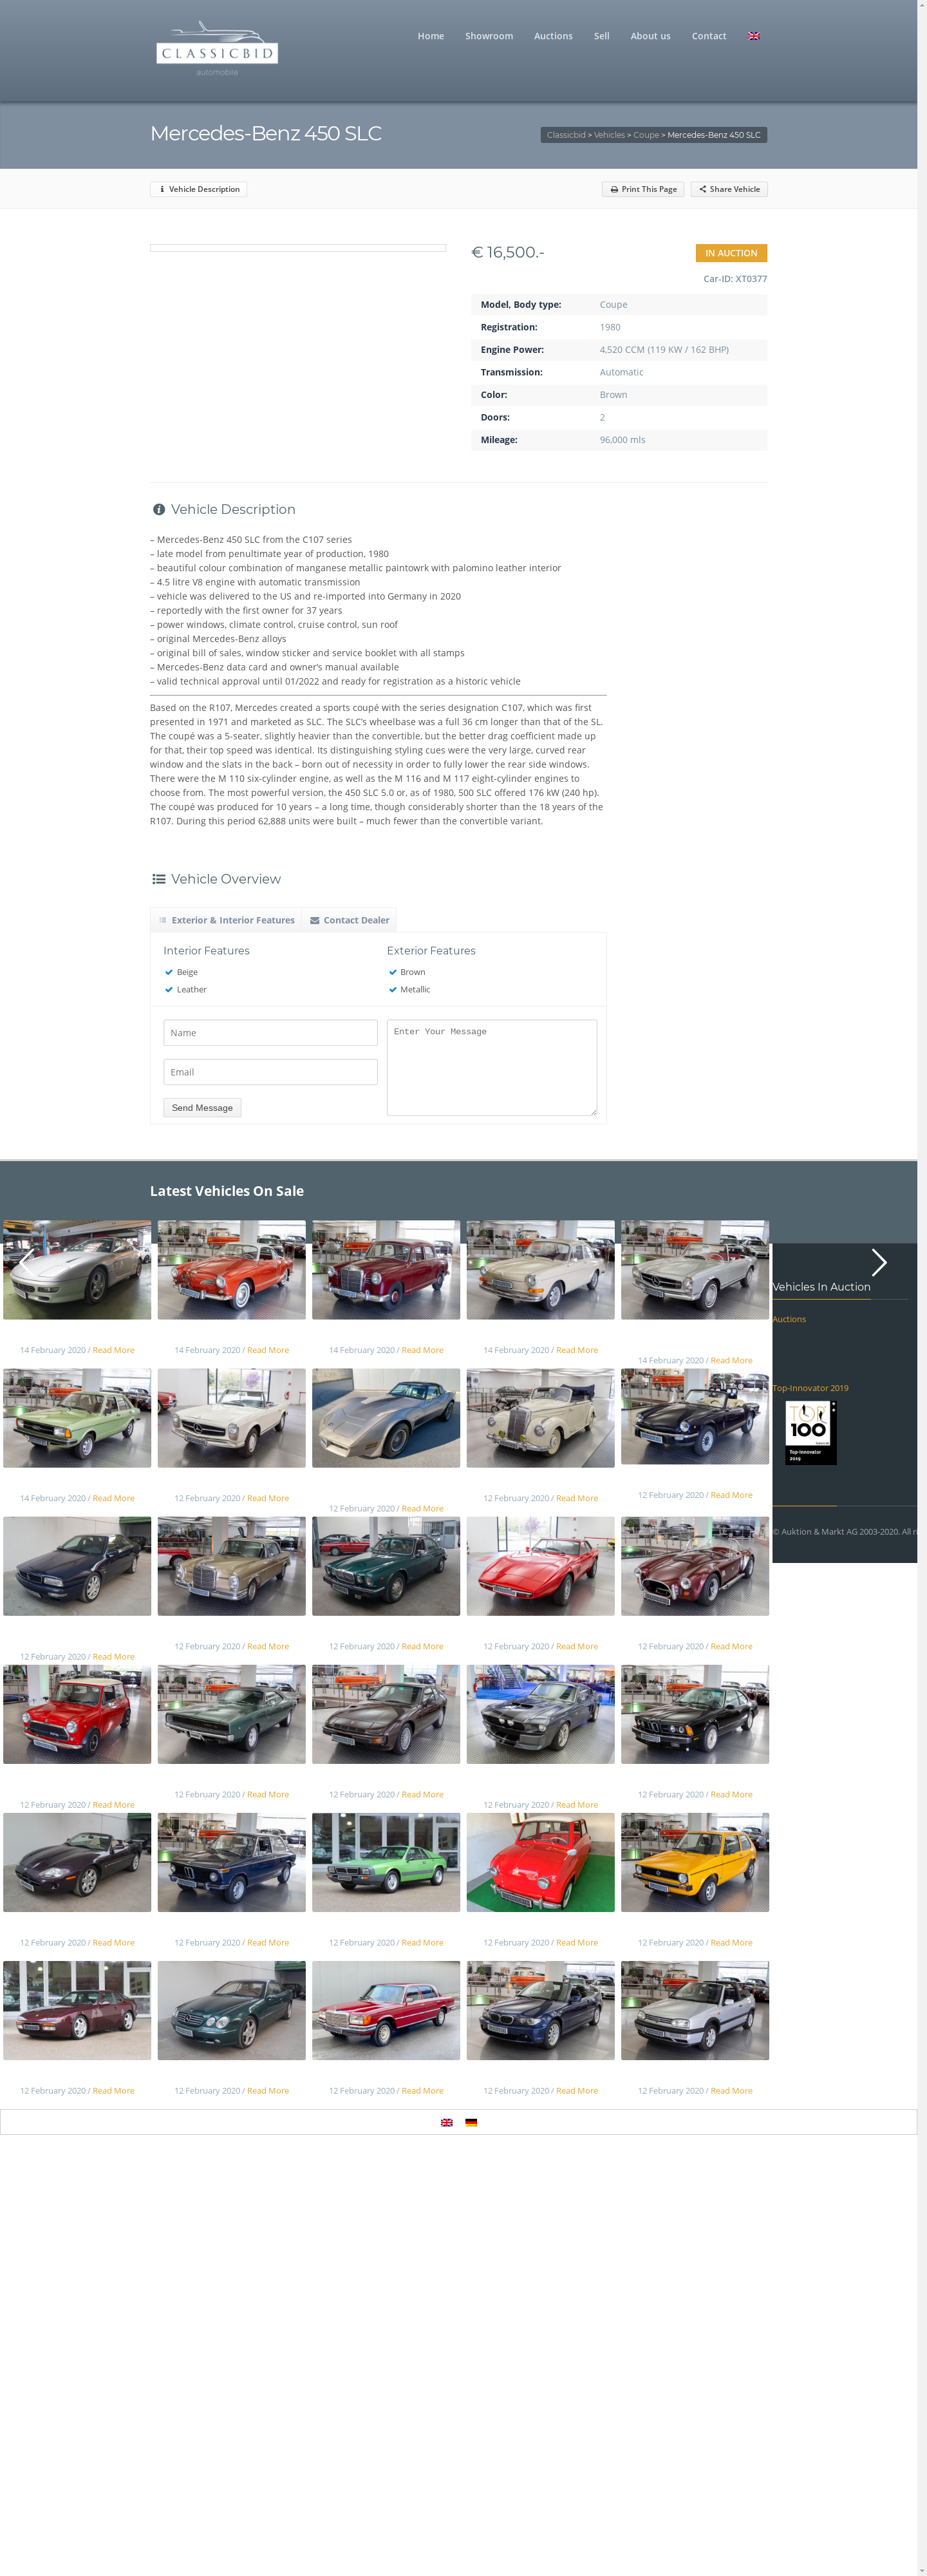Click the Brown exterior feature checkmark

pyautogui.click(x=393, y=972)
